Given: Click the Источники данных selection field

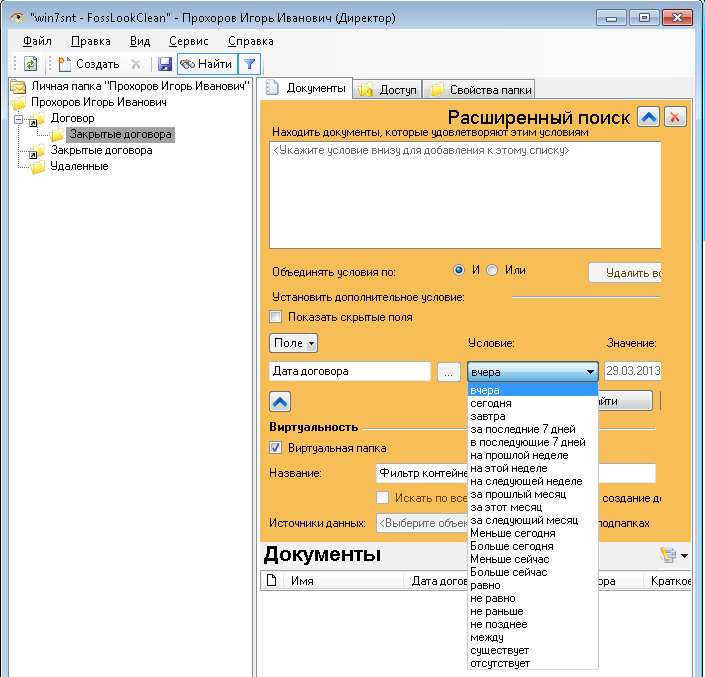Looking at the screenshot, I should pos(422,523).
